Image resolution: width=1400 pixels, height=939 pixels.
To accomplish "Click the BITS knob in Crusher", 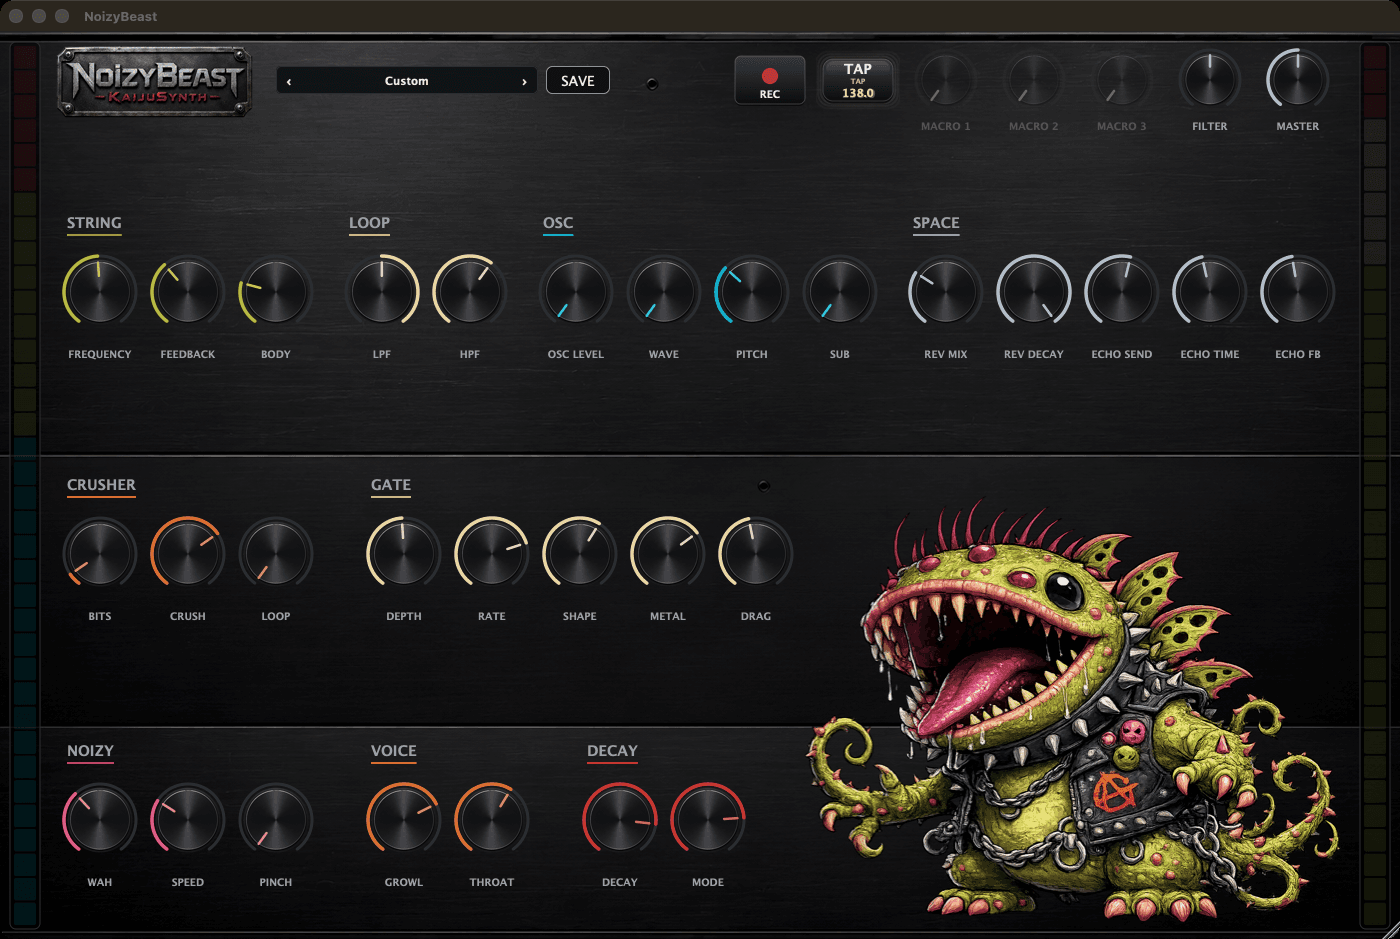I will (100, 554).
